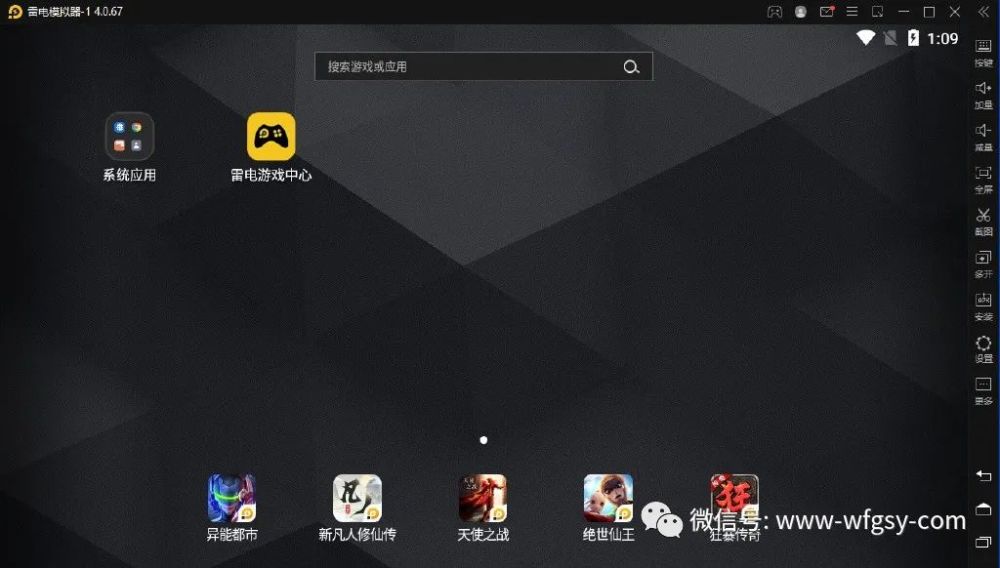Screen dimensions: 1000x568
Task: Click the magnifier search icon
Action: (x=631, y=67)
